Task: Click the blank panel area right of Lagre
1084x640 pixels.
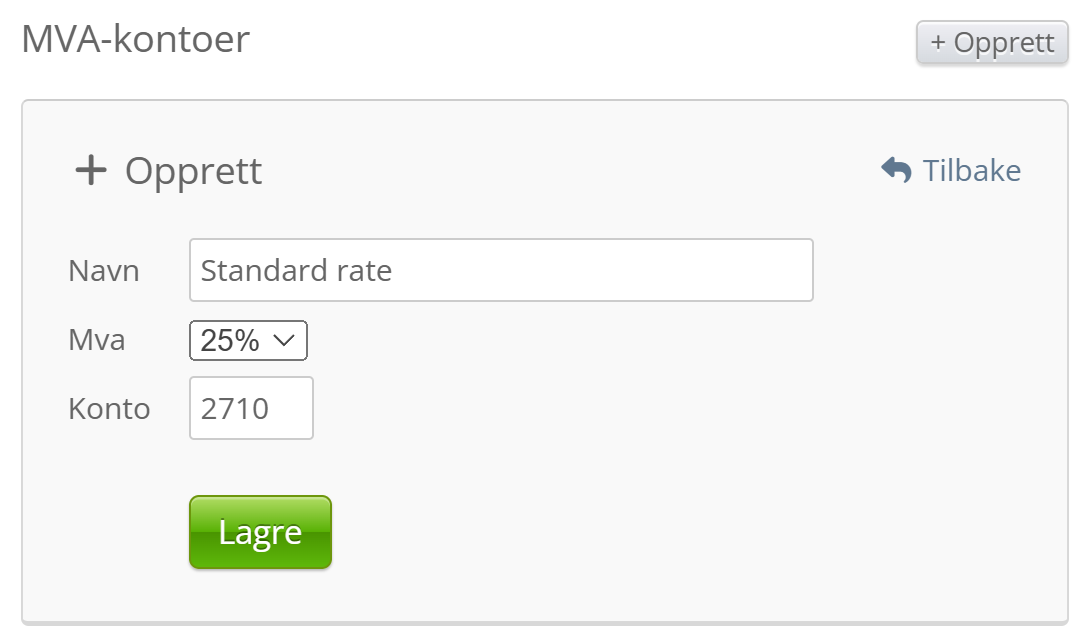Action: click(x=650, y=532)
